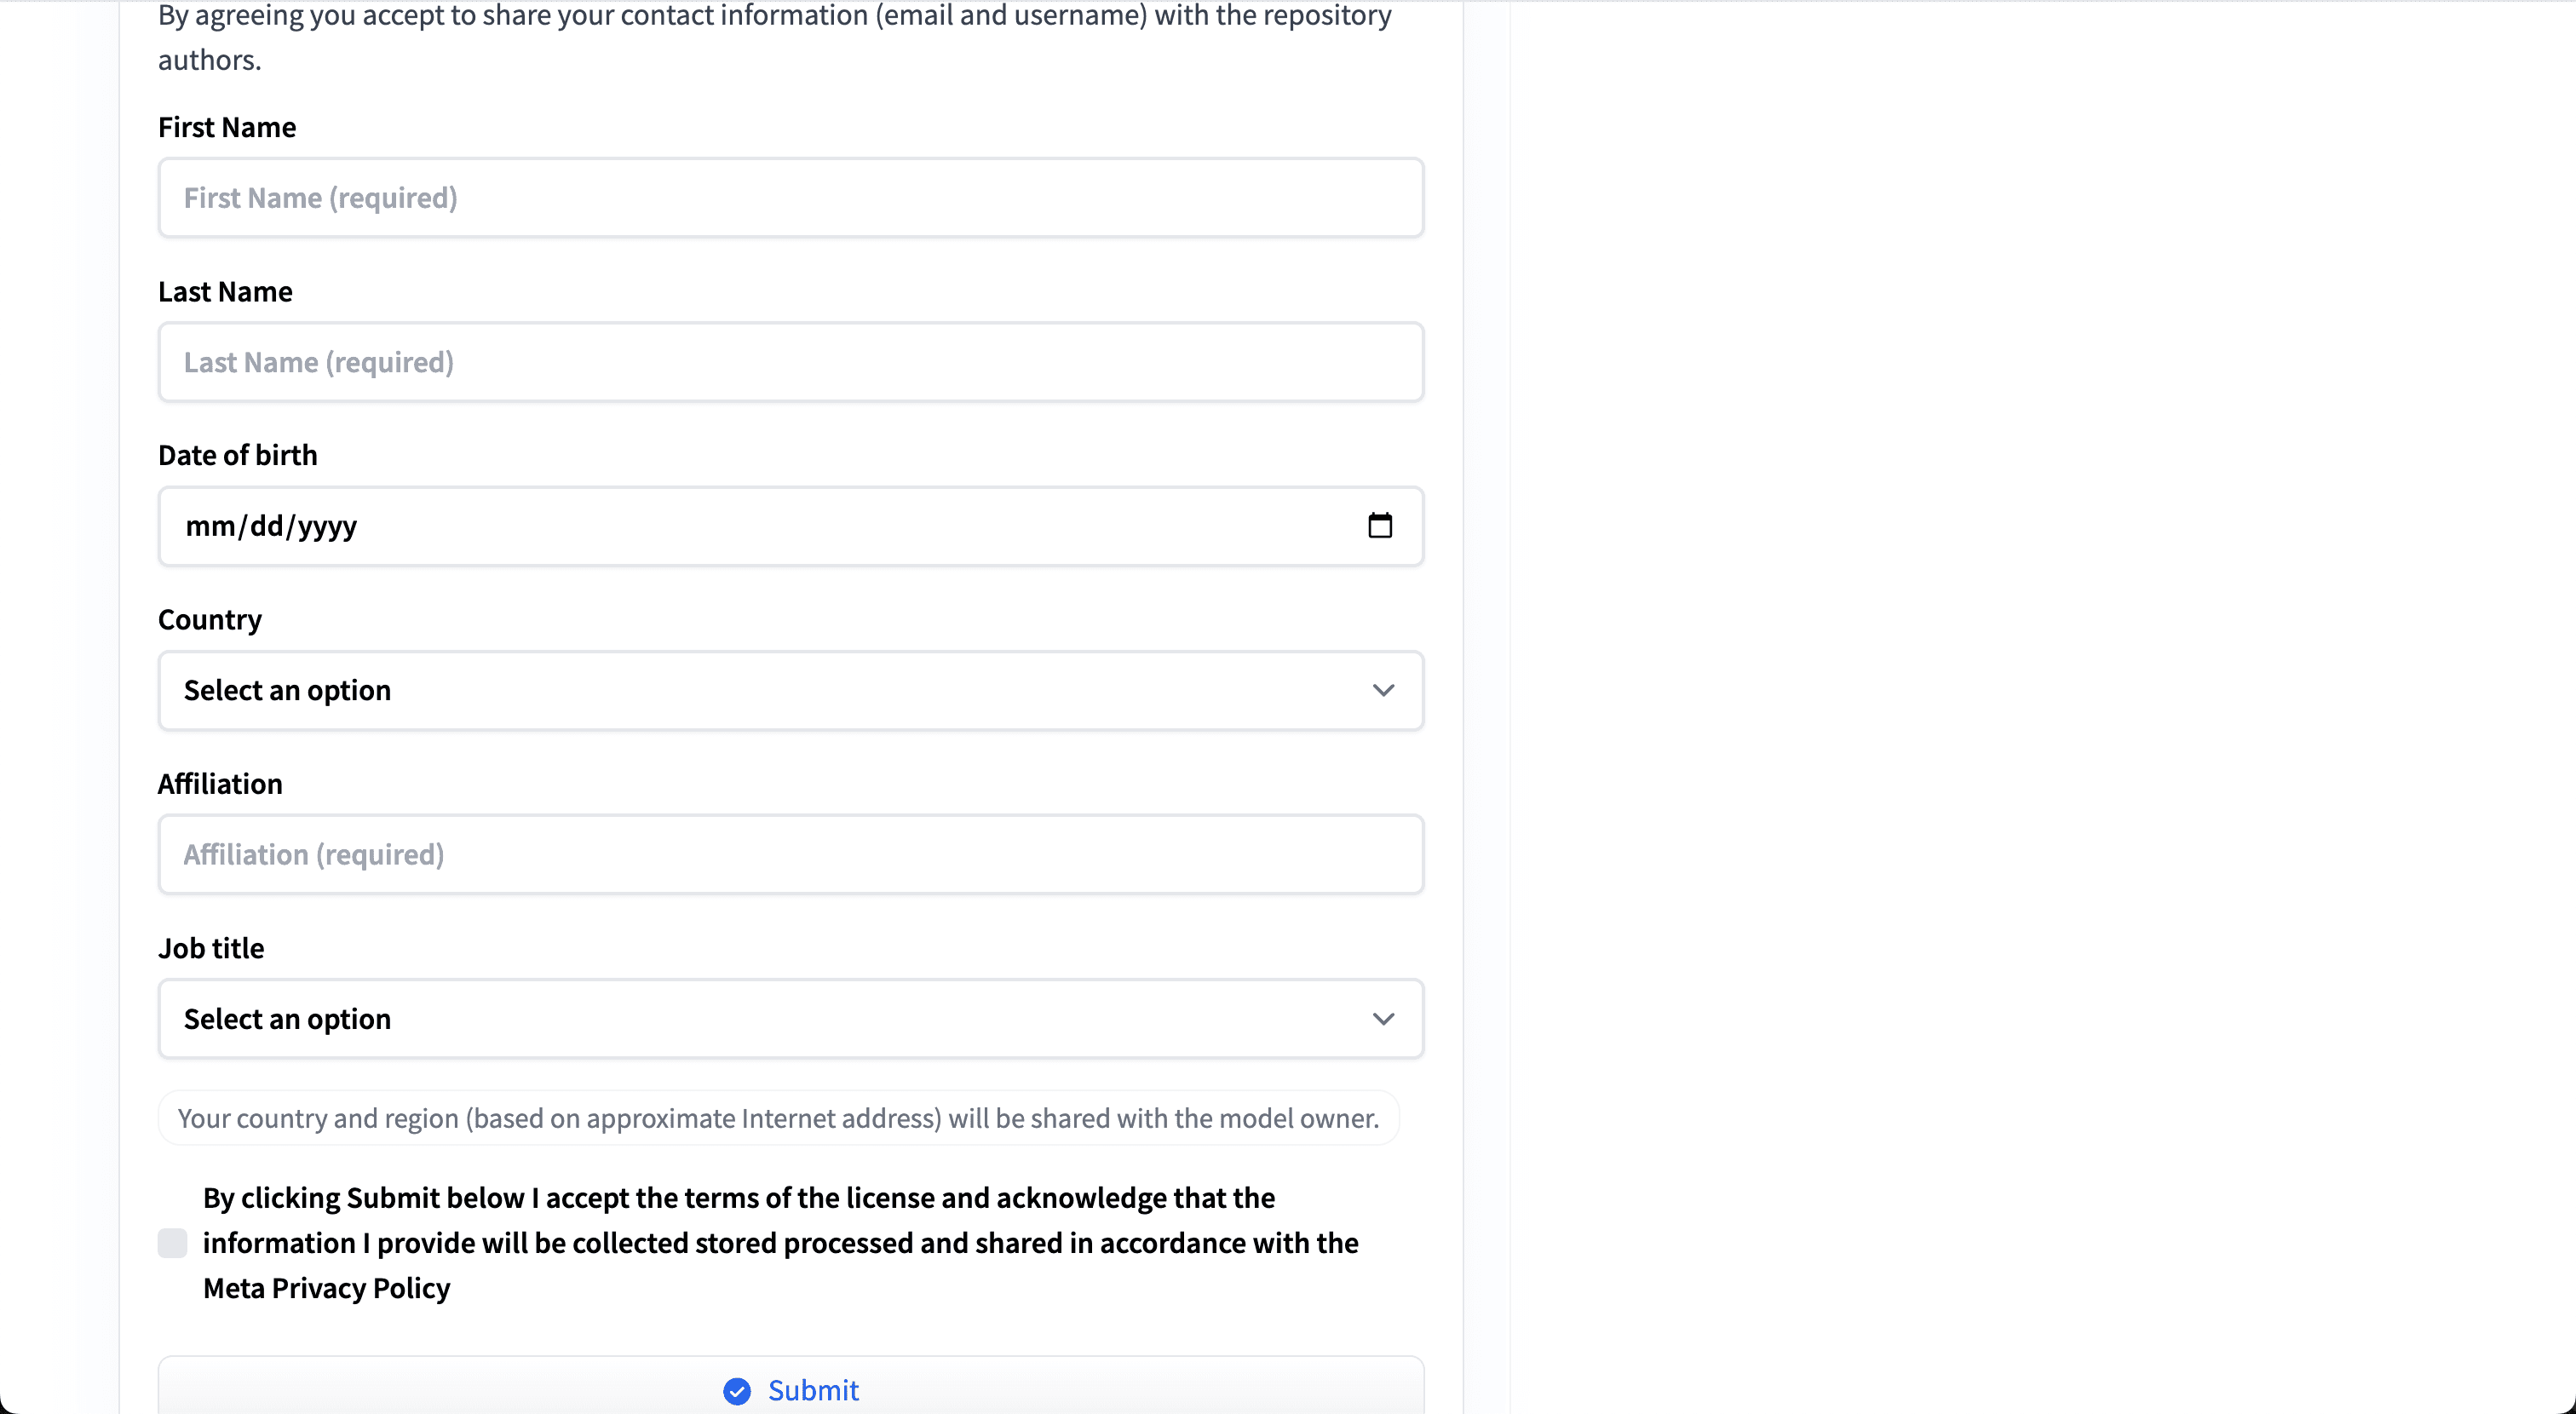Click the 'Affiliation' field label

[220, 784]
